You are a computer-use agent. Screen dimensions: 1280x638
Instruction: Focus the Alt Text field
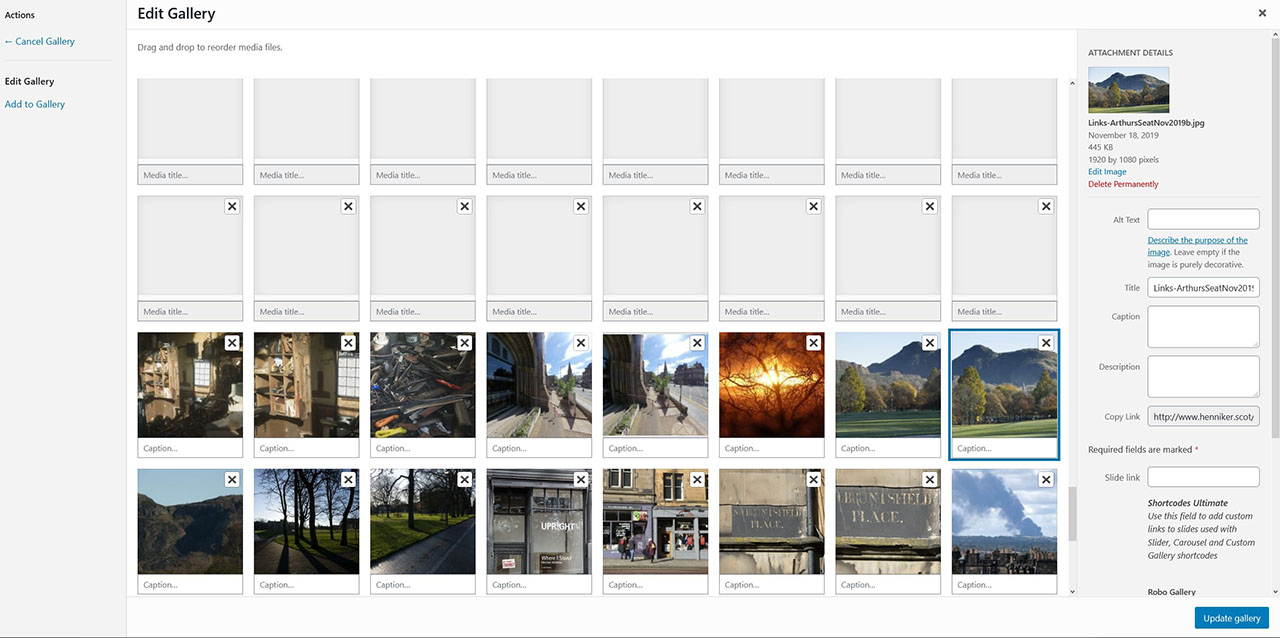[x=1203, y=219]
